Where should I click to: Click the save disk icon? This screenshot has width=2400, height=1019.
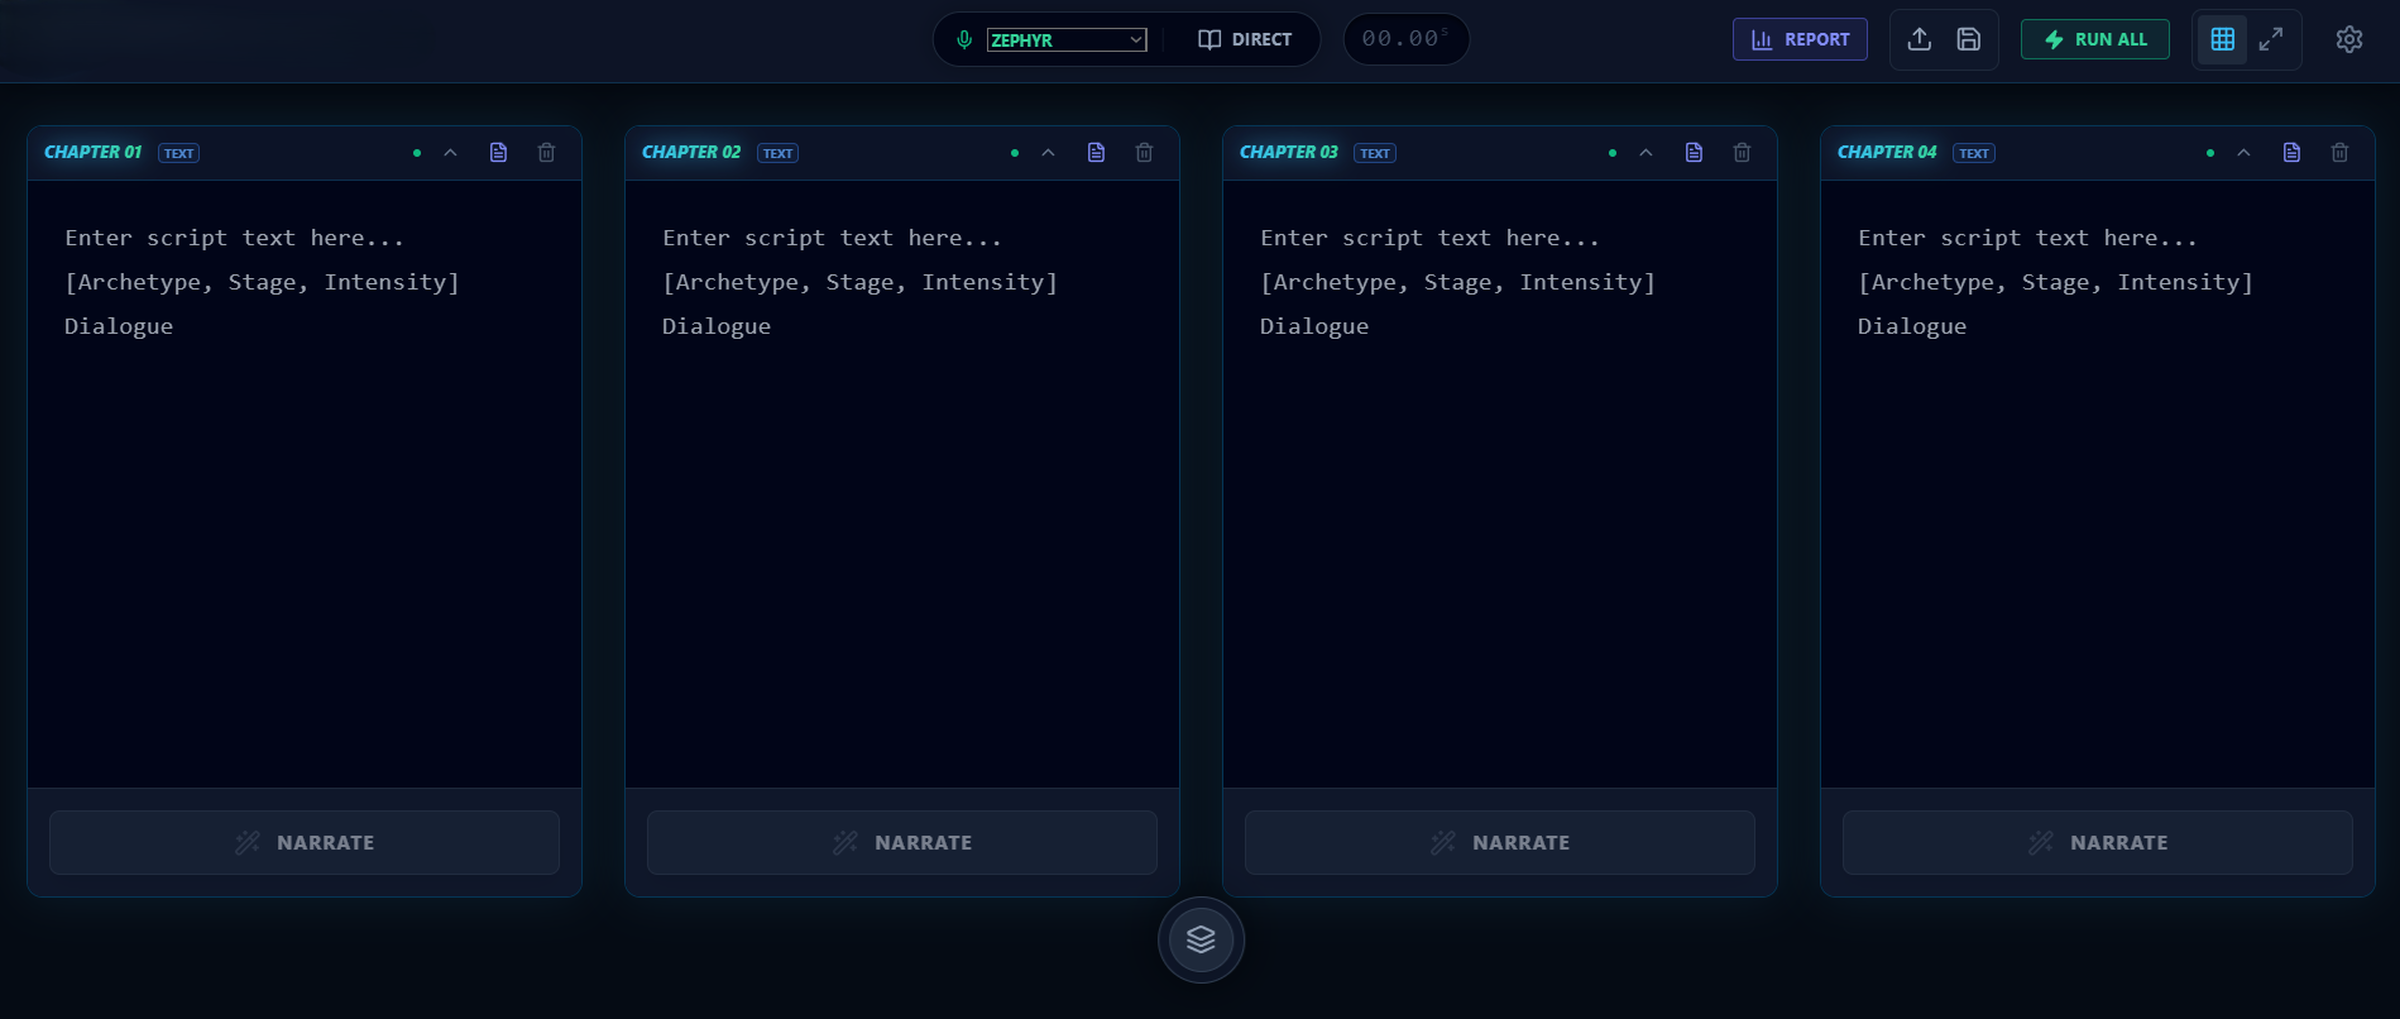point(1969,39)
